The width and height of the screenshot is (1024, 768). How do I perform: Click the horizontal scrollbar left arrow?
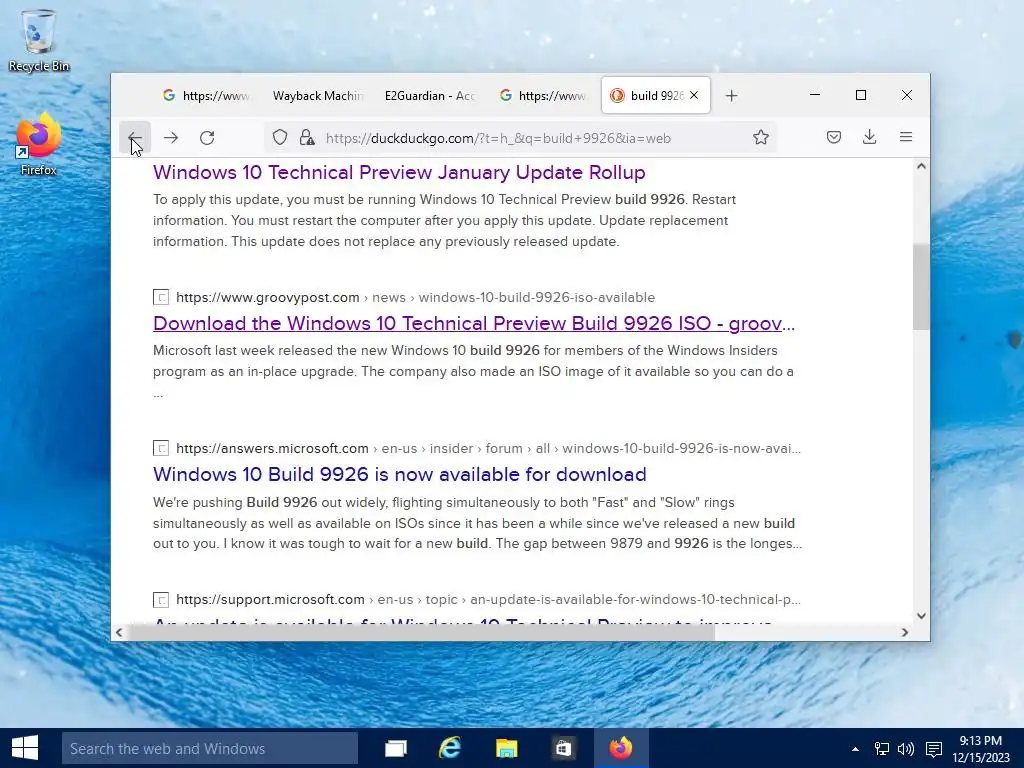click(119, 632)
